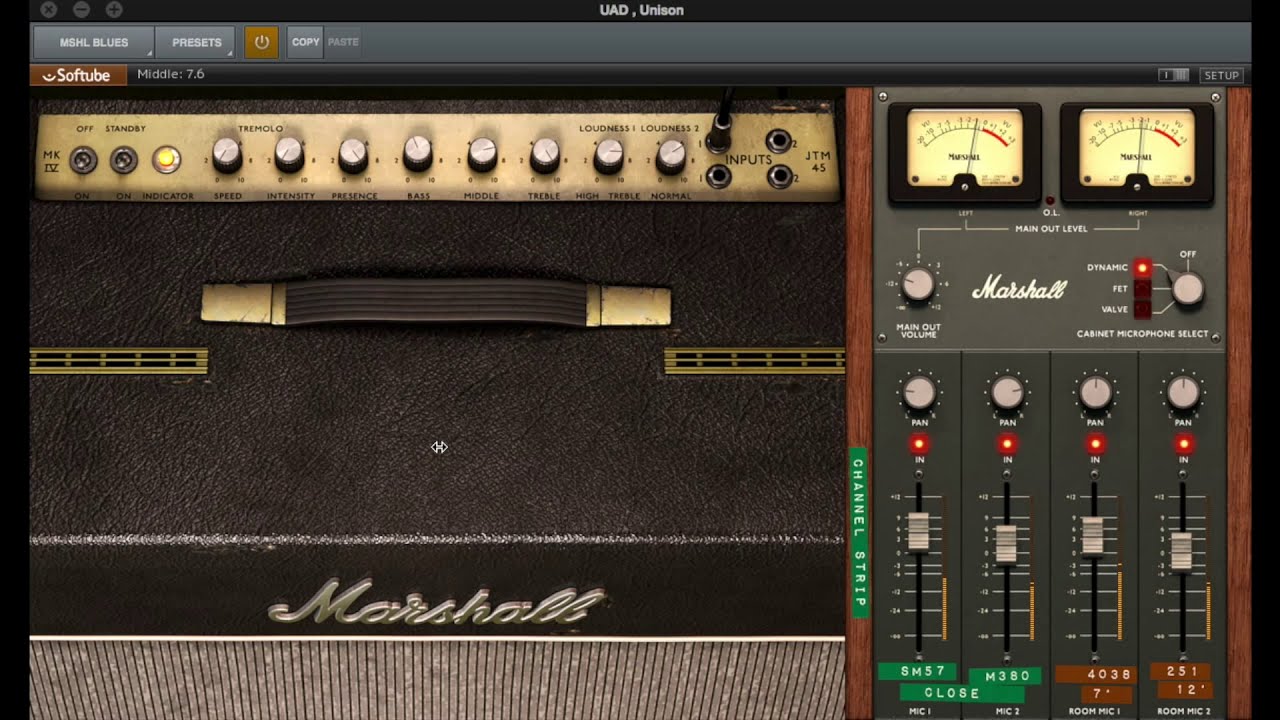Click the Middle: 7.6 parameter readout
Image resolution: width=1280 pixels, height=720 pixels.
pos(170,74)
